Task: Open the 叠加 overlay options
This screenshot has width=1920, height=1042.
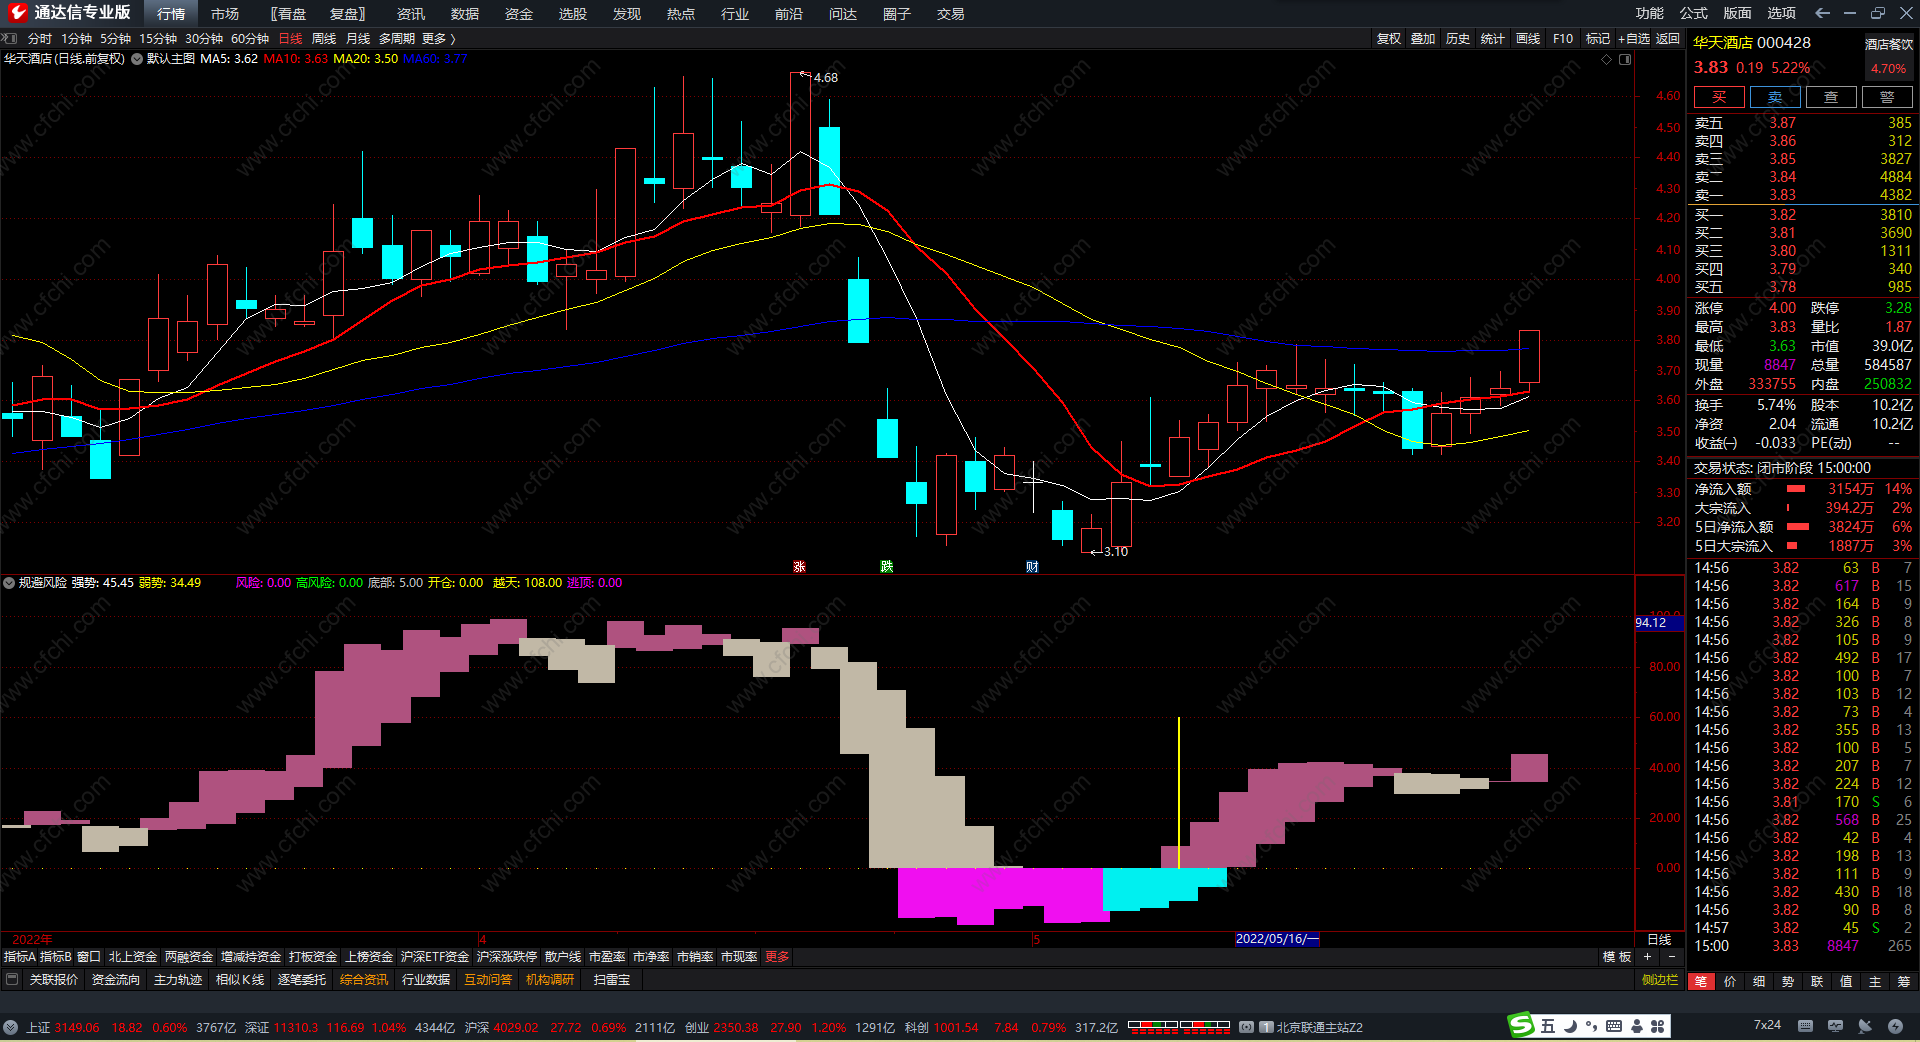Action: (1423, 39)
